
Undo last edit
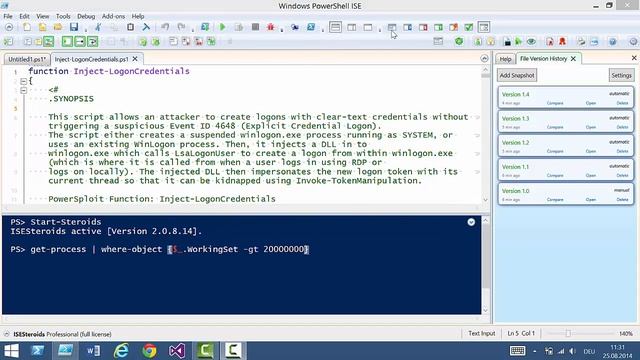(x=165, y=27)
